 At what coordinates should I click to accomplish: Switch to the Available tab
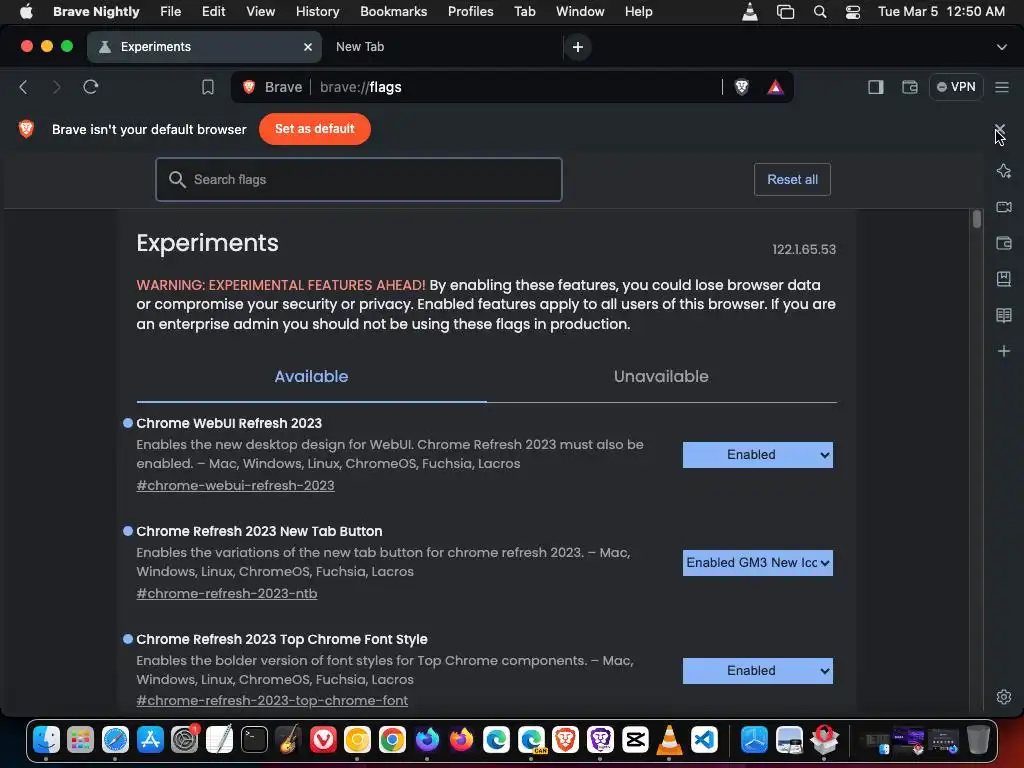311,377
